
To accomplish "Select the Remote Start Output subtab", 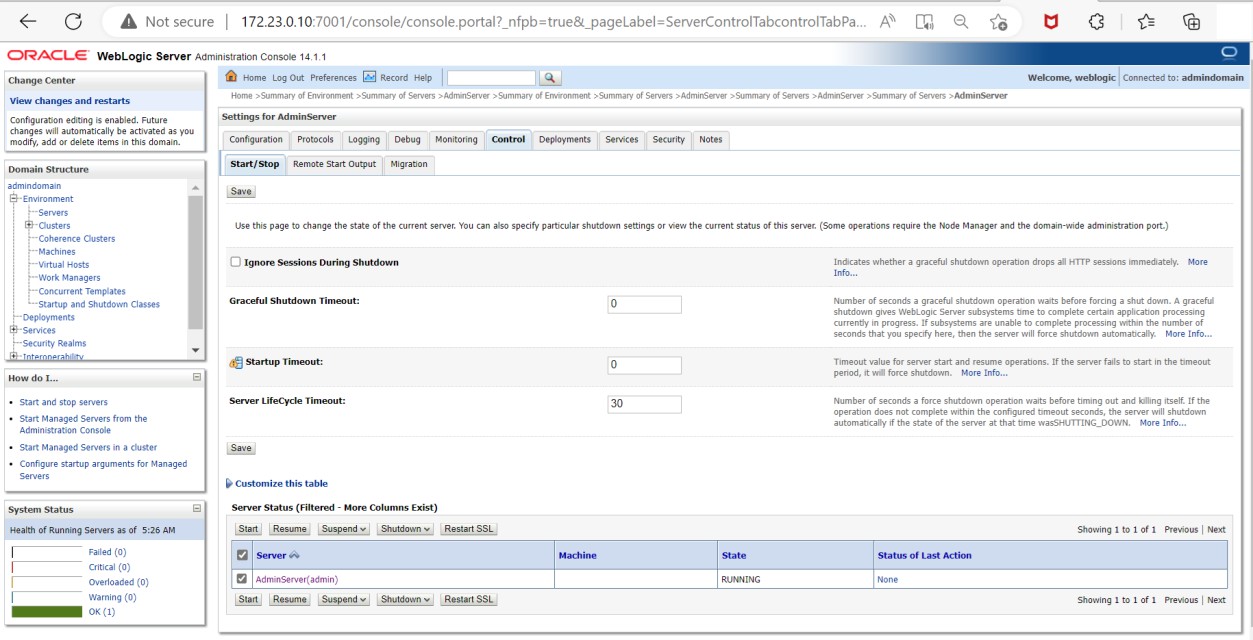I will [334, 164].
